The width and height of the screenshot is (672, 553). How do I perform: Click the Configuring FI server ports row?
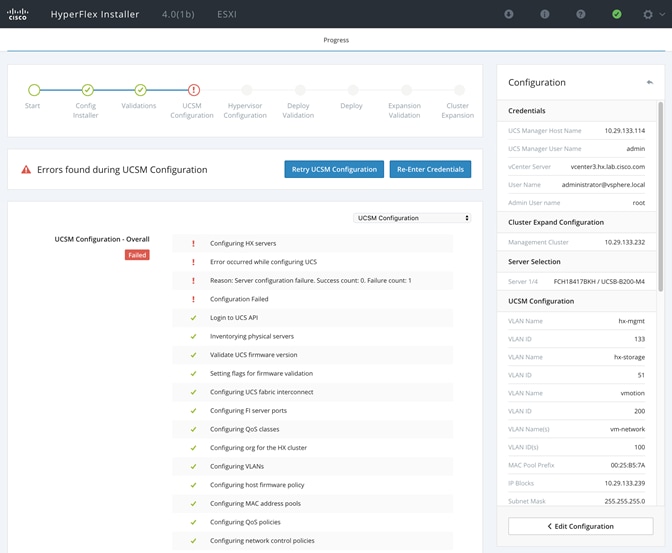point(312,410)
